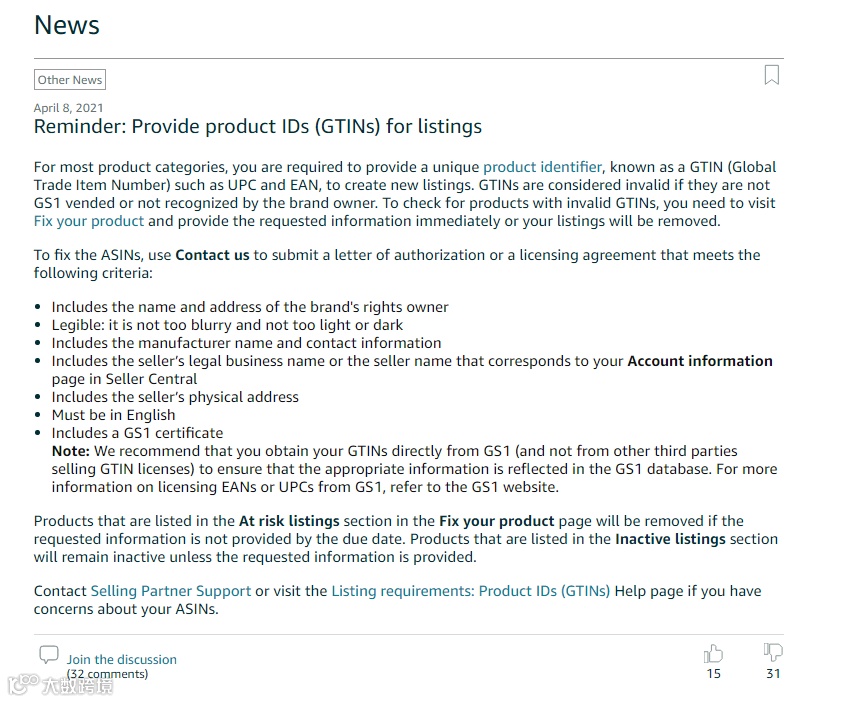Click the speech bubble comments icon

49,655
